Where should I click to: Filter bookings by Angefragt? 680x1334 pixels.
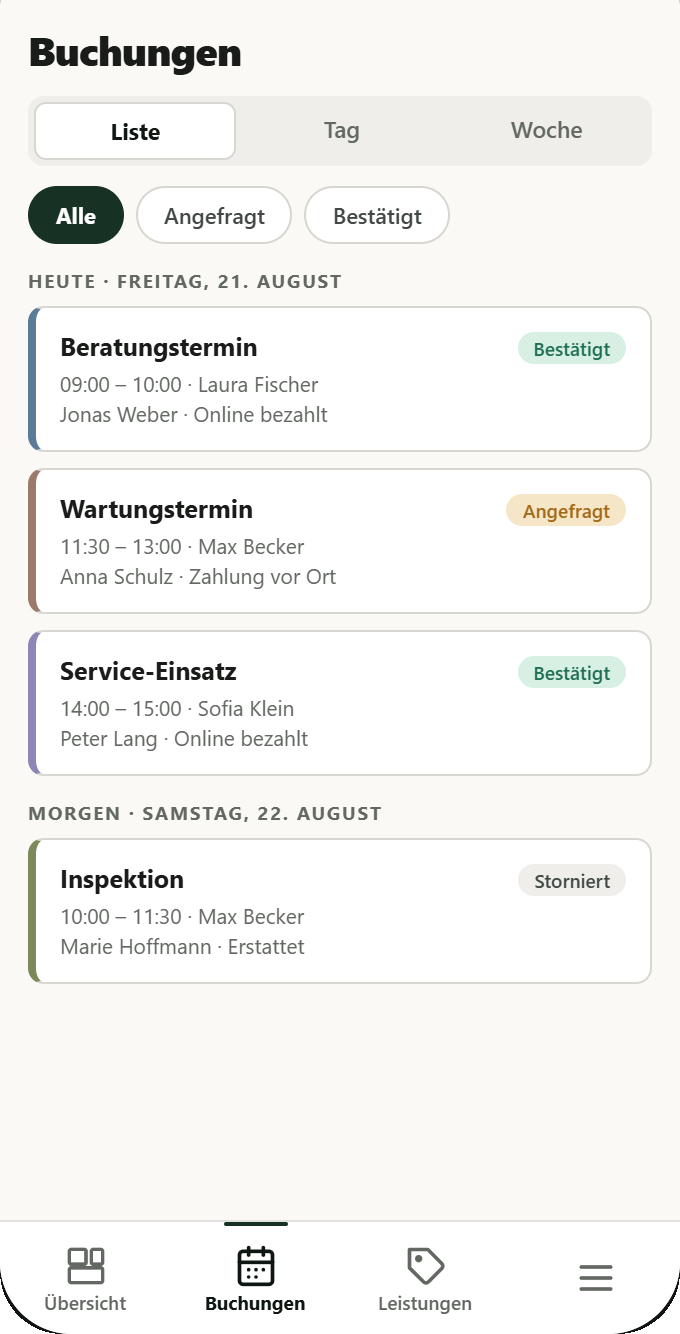(x=214, y=215)
